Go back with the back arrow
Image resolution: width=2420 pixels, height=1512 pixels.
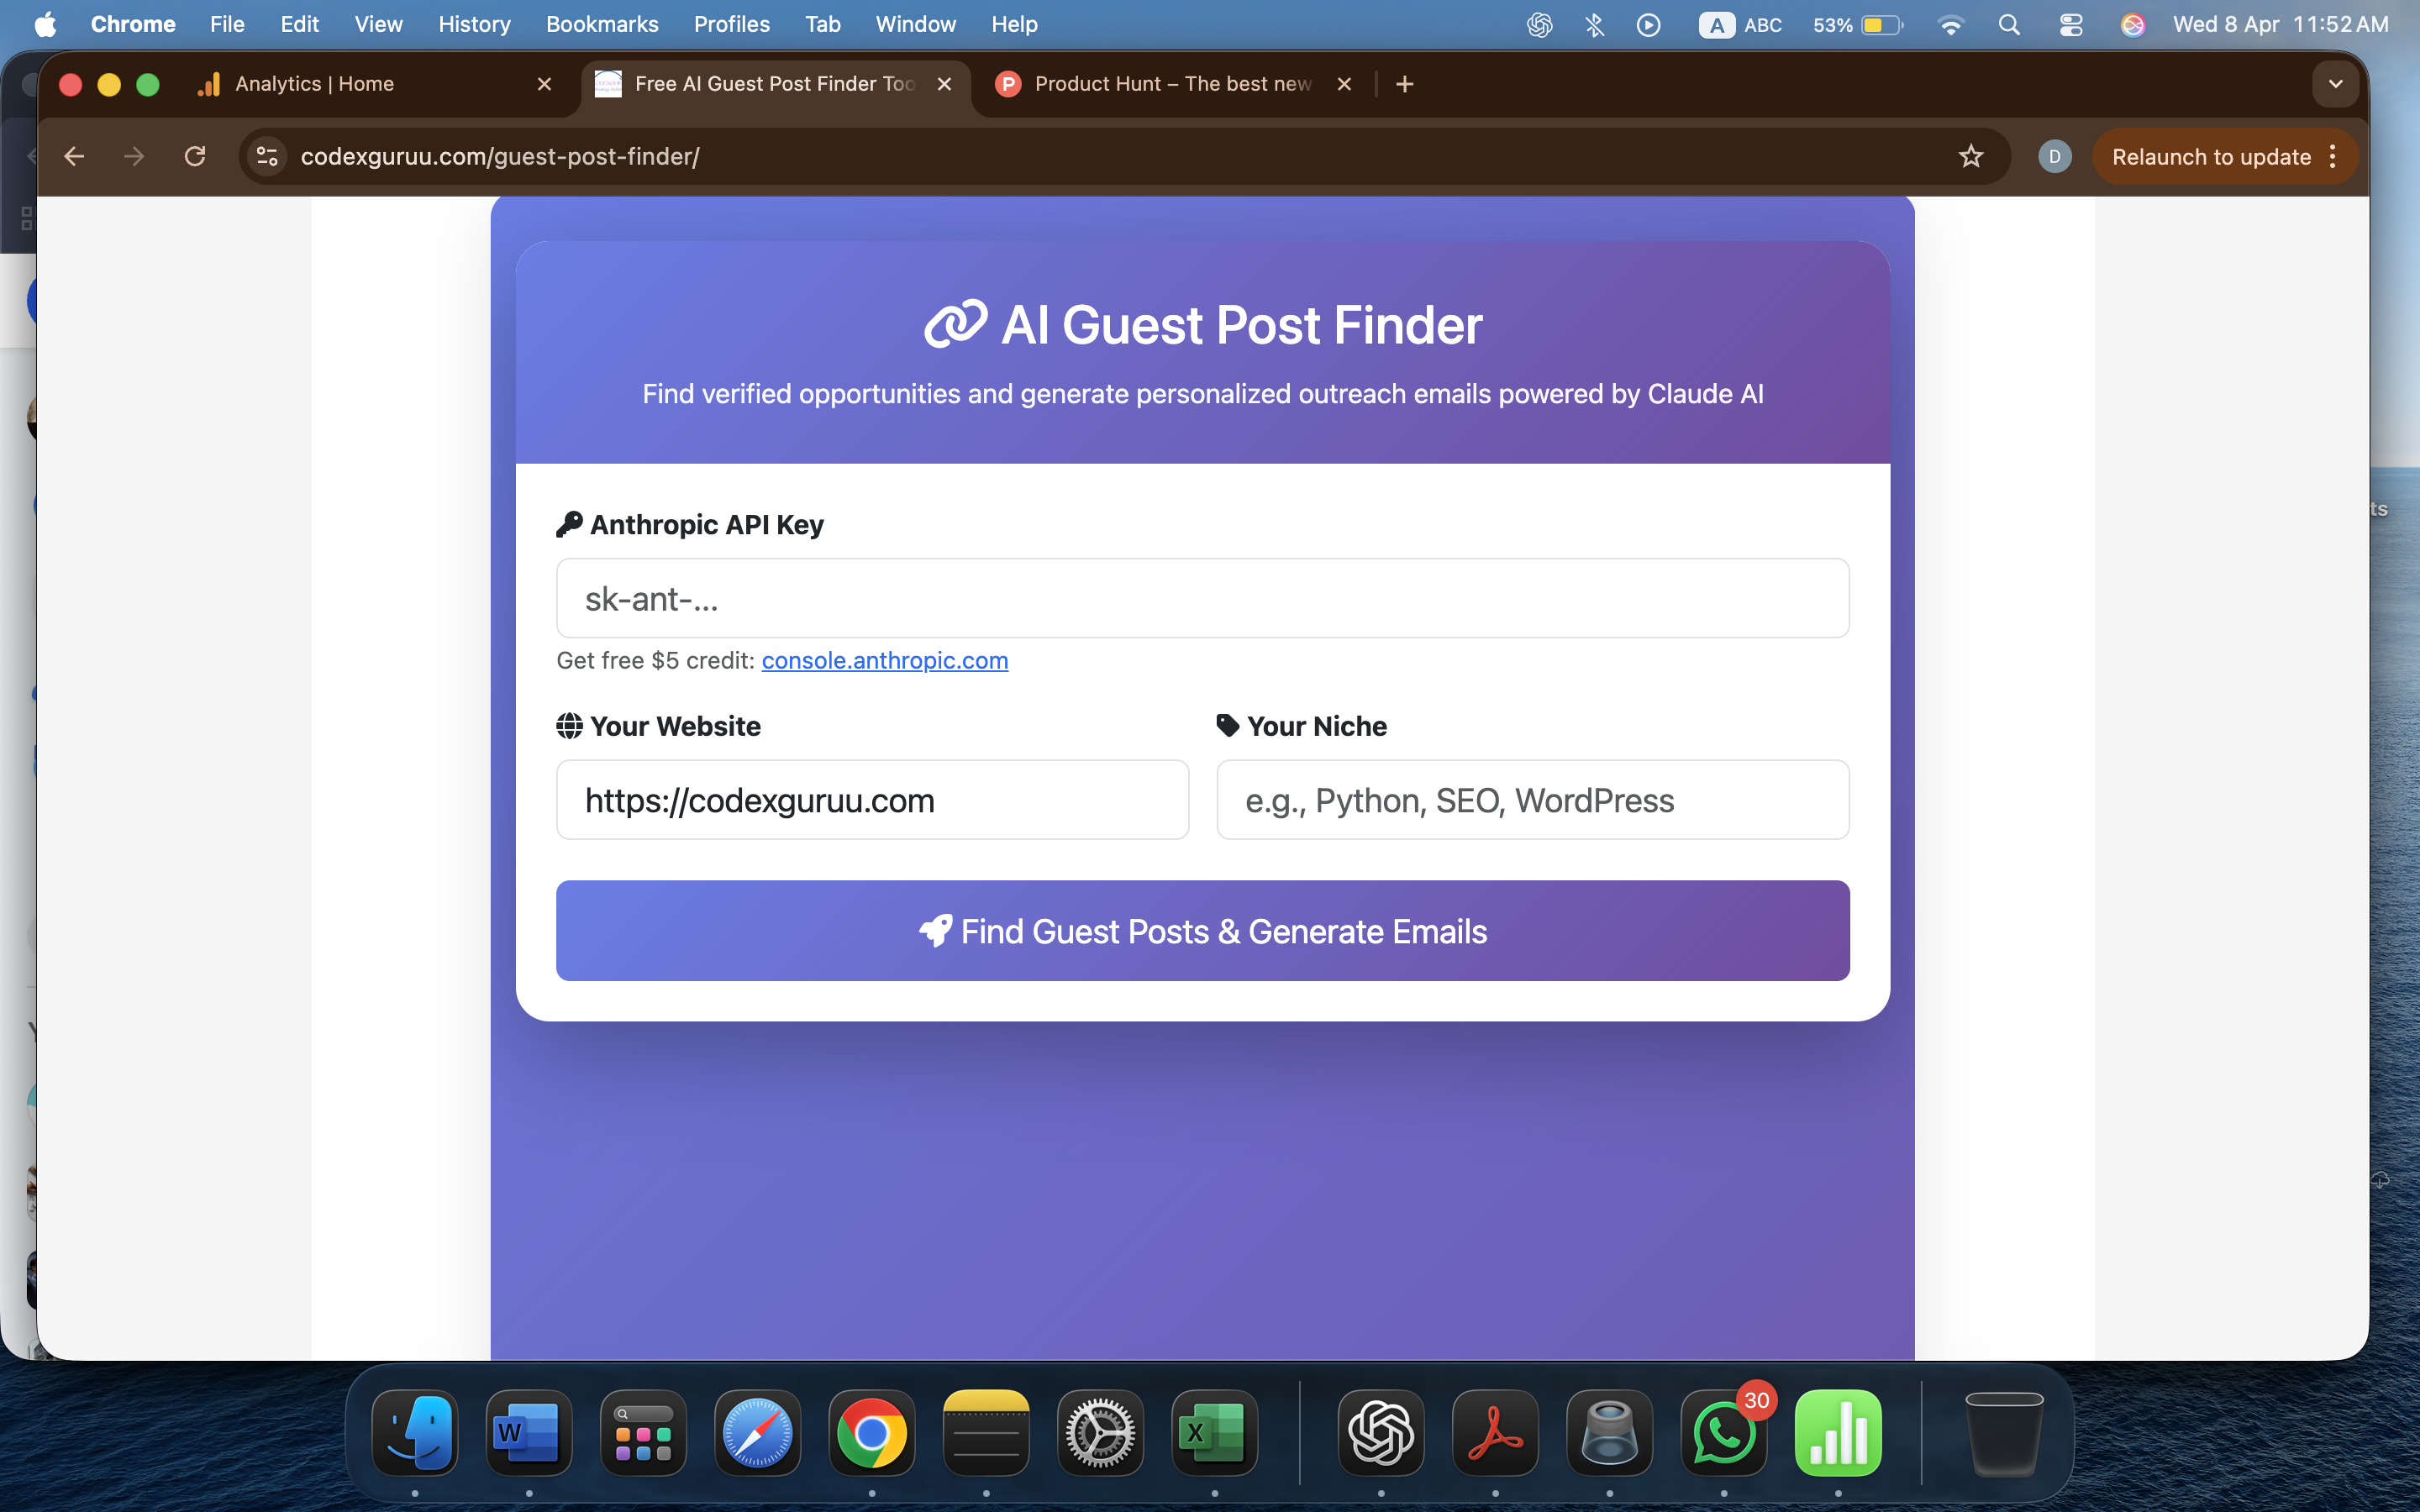[74, 156]
